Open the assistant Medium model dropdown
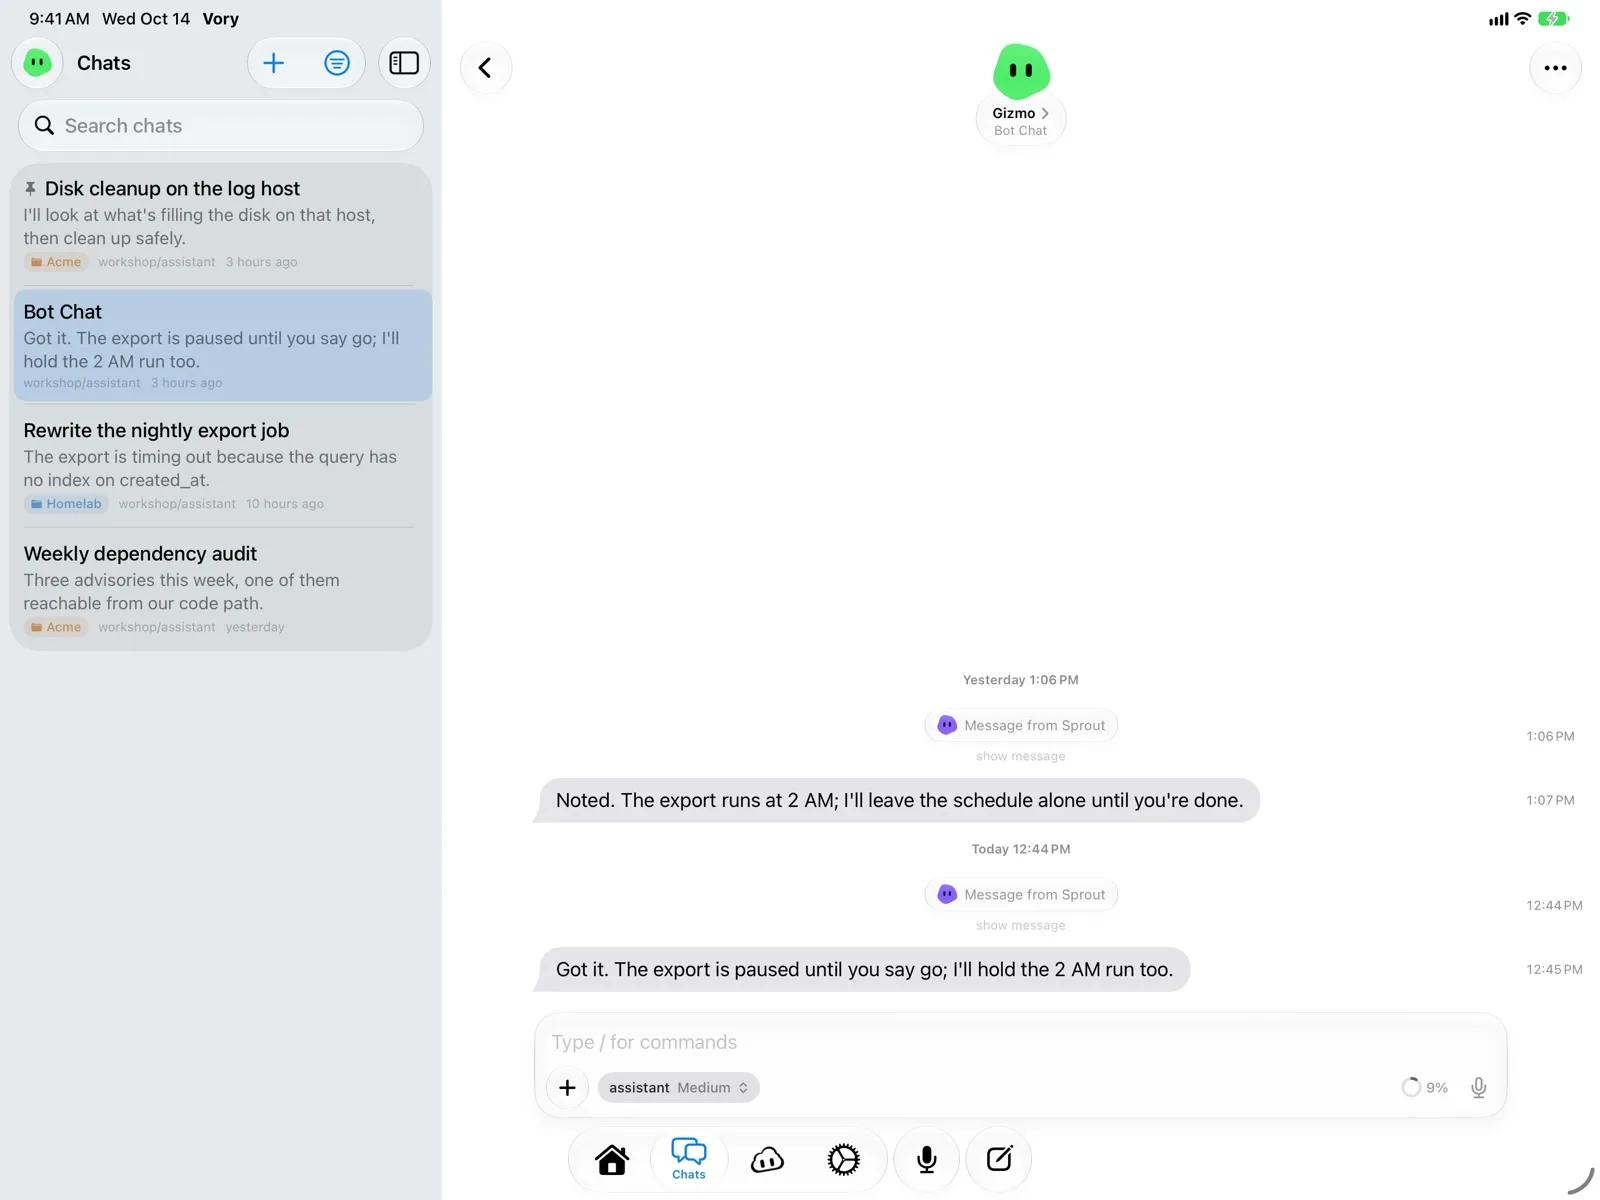 (678, 1087)
